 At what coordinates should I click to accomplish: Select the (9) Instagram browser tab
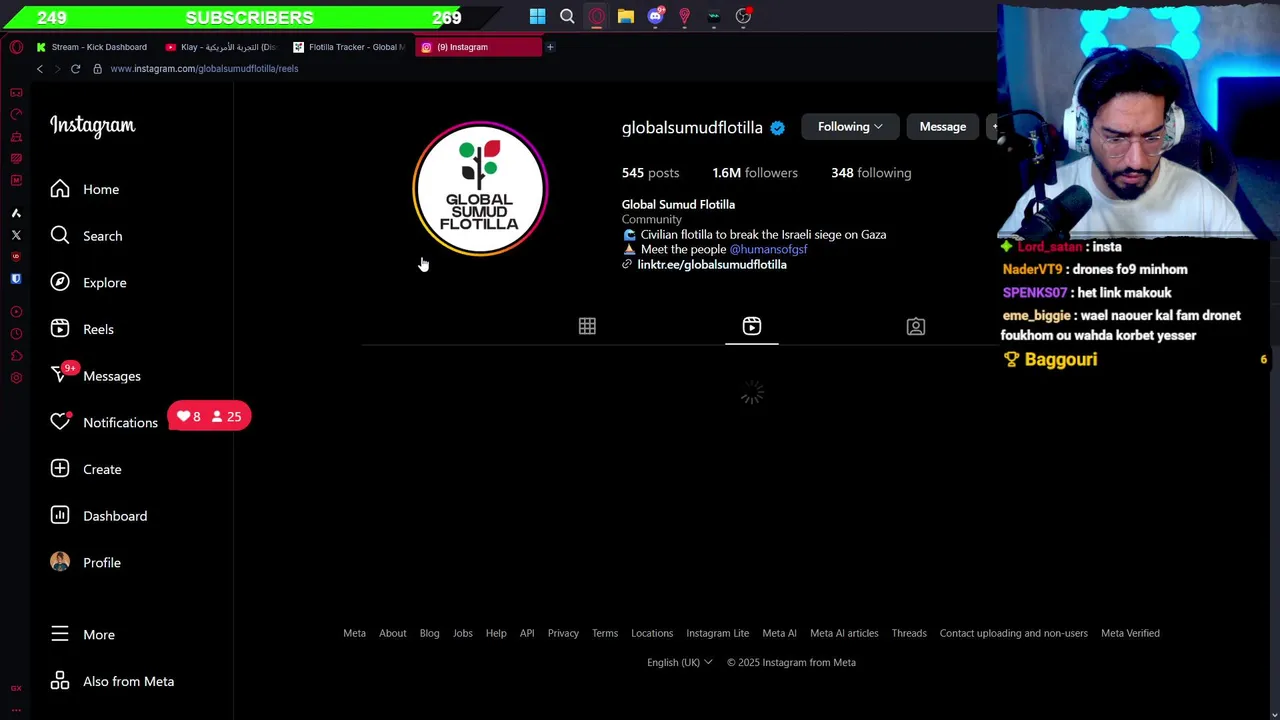pos(478,47)
